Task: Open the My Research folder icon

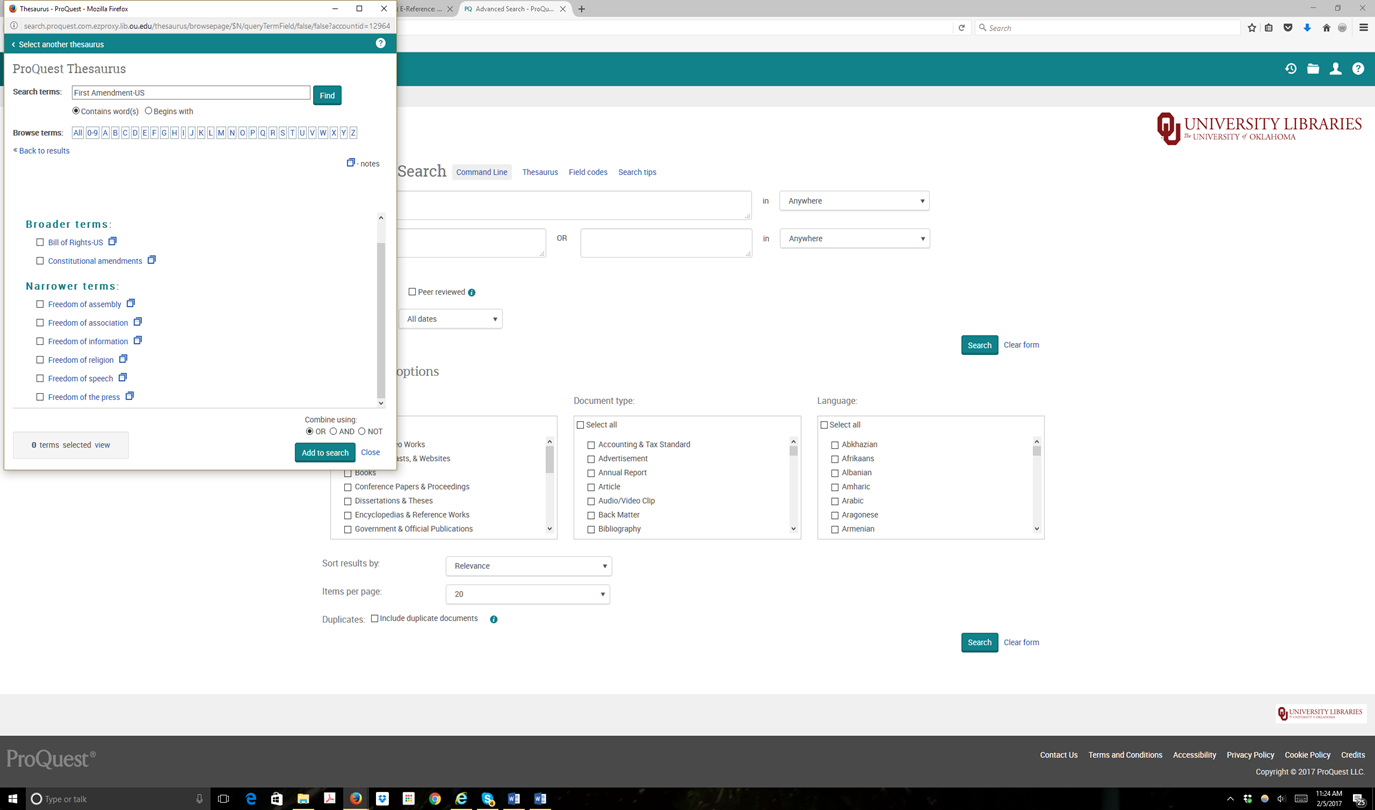Action: coord(1313,69)
